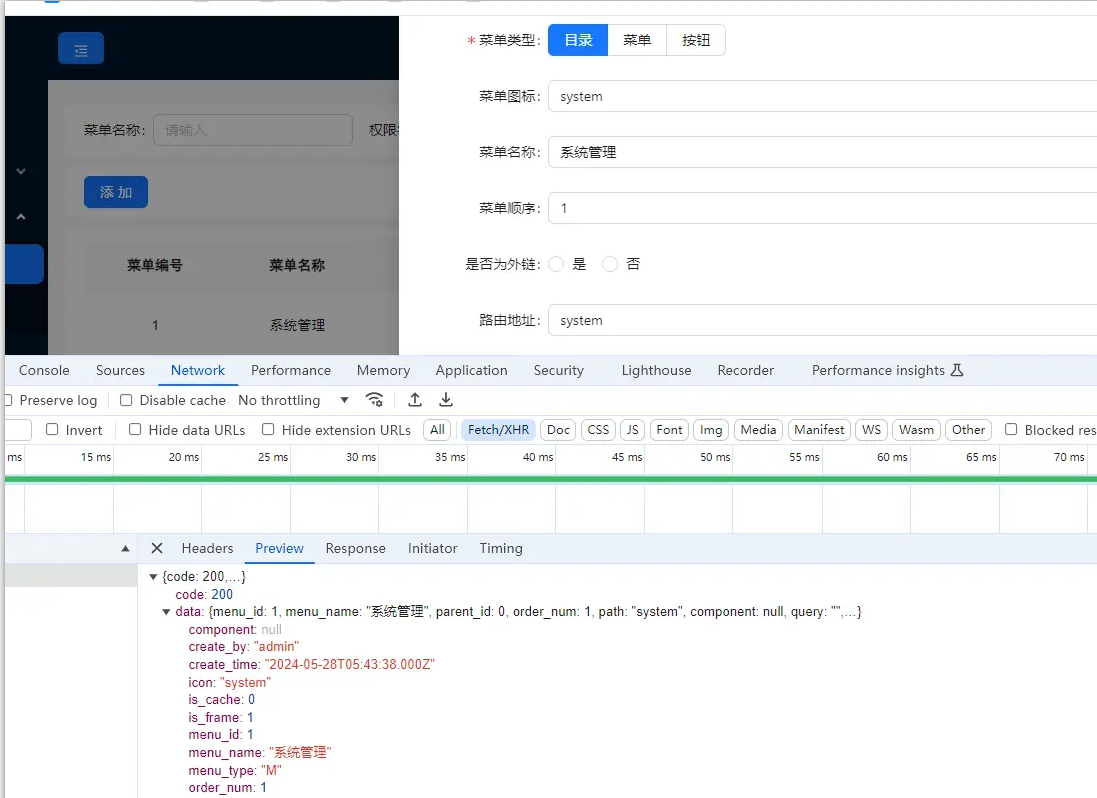Screen dimensions: 1097x798
Task: Switch to the Console tab
Action: point(44,370)
